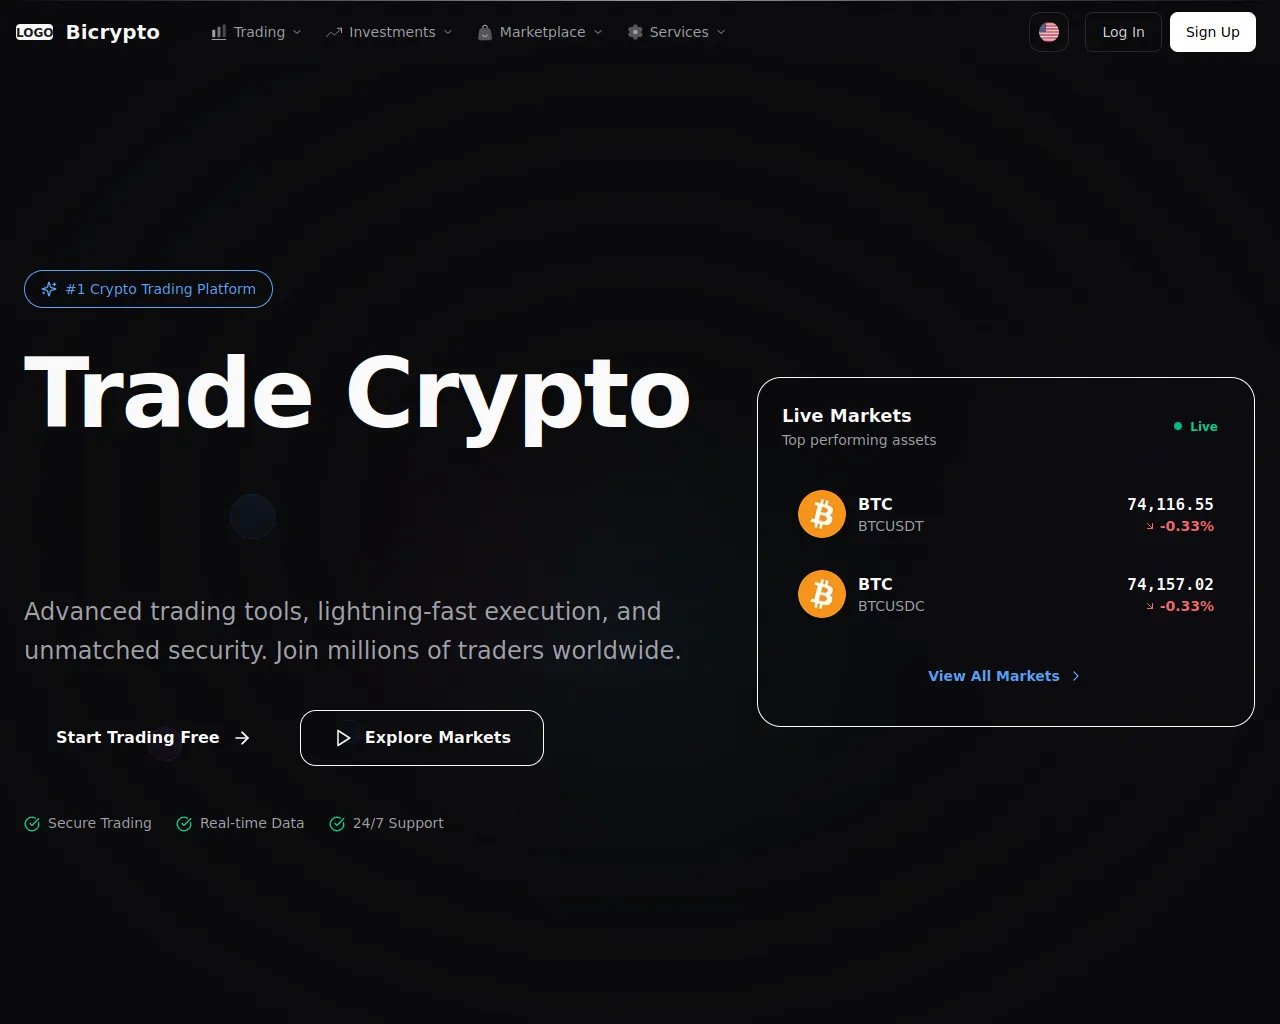Click the green Live status indicator
Viewport: 1280px width, 1024px height.
1195,426
